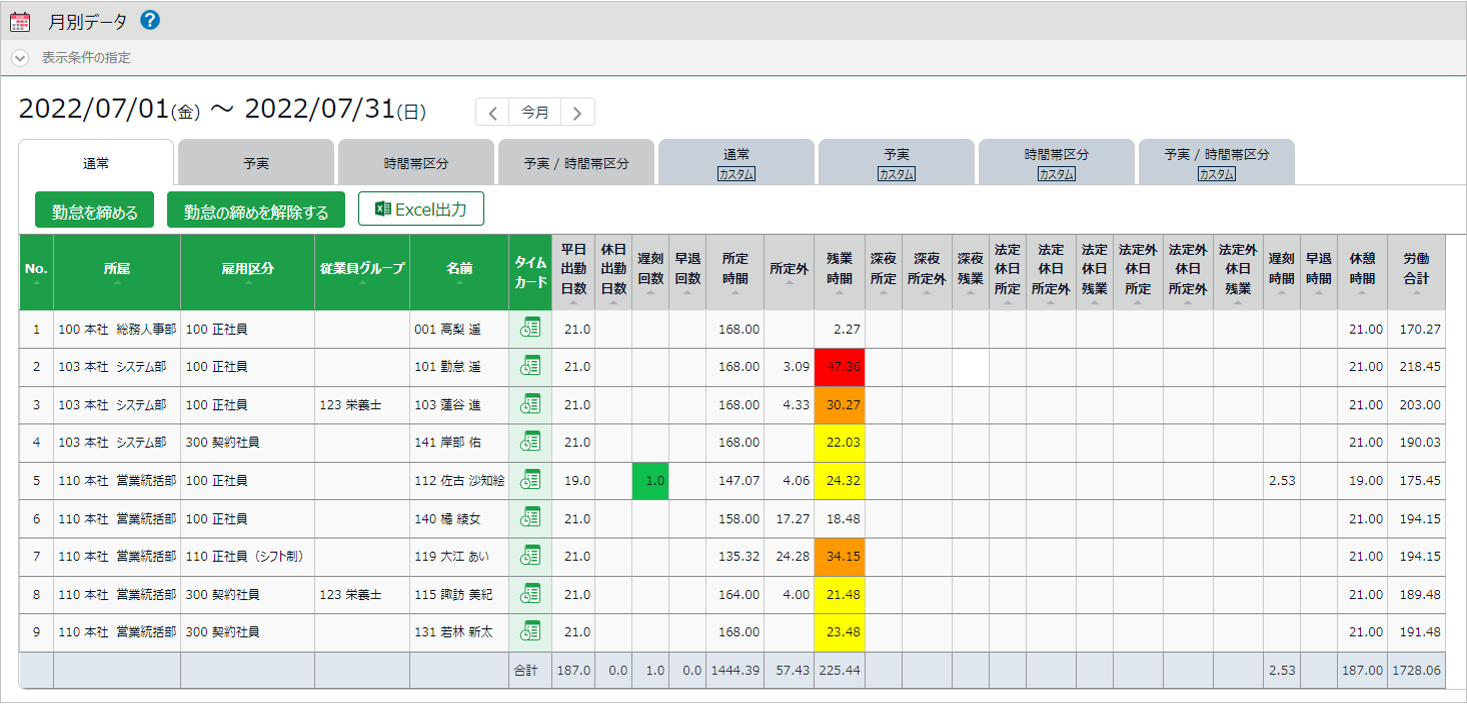The image size is (1467, 704).
Task: Open timecard icon for 101 勤怠 遥
Action: [530, 366]
